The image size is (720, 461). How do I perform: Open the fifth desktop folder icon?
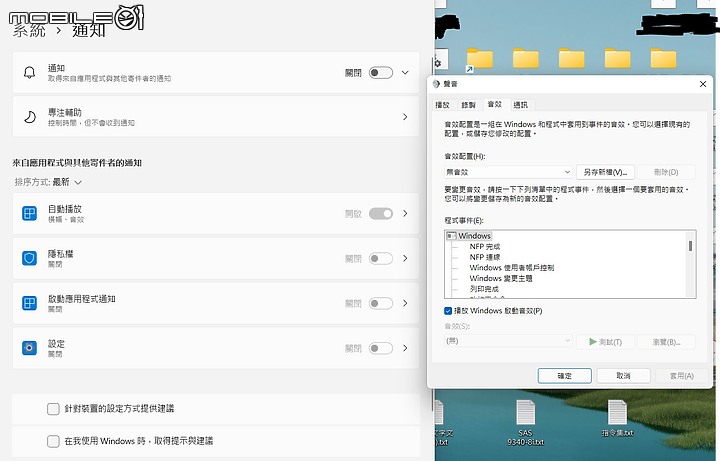(x=663, y=58)
